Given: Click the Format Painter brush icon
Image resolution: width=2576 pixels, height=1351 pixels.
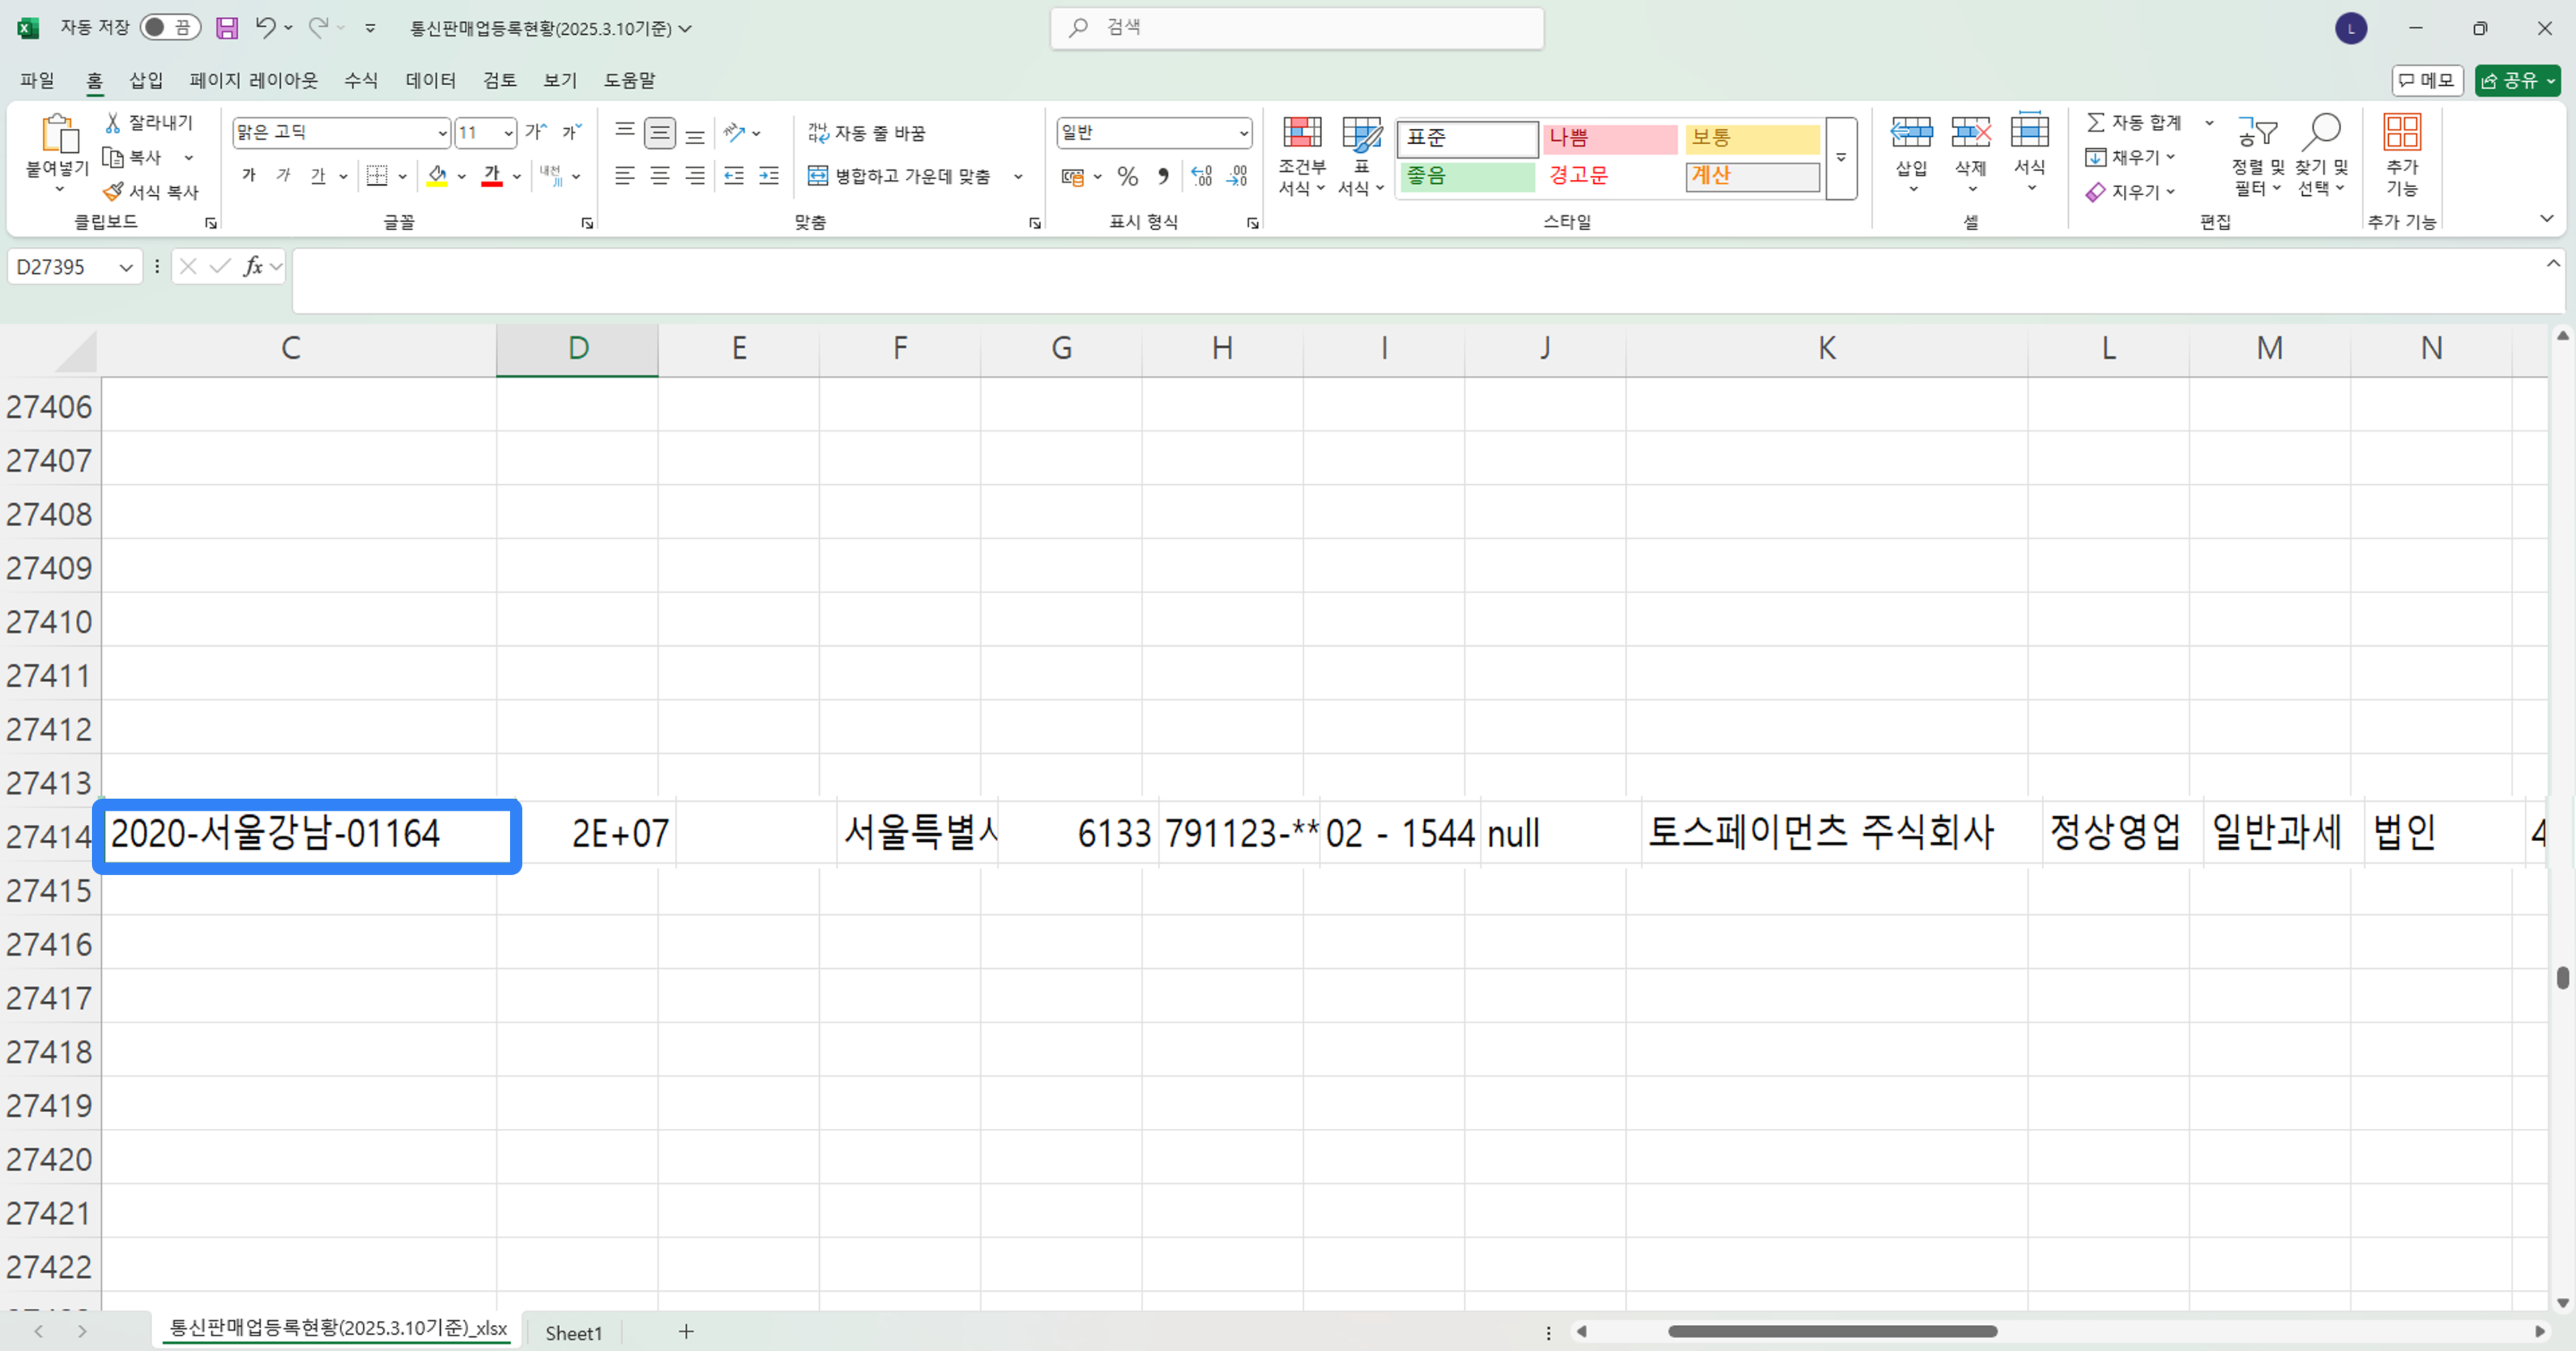Looking at the screenshot, I should (x=114, y=191).
